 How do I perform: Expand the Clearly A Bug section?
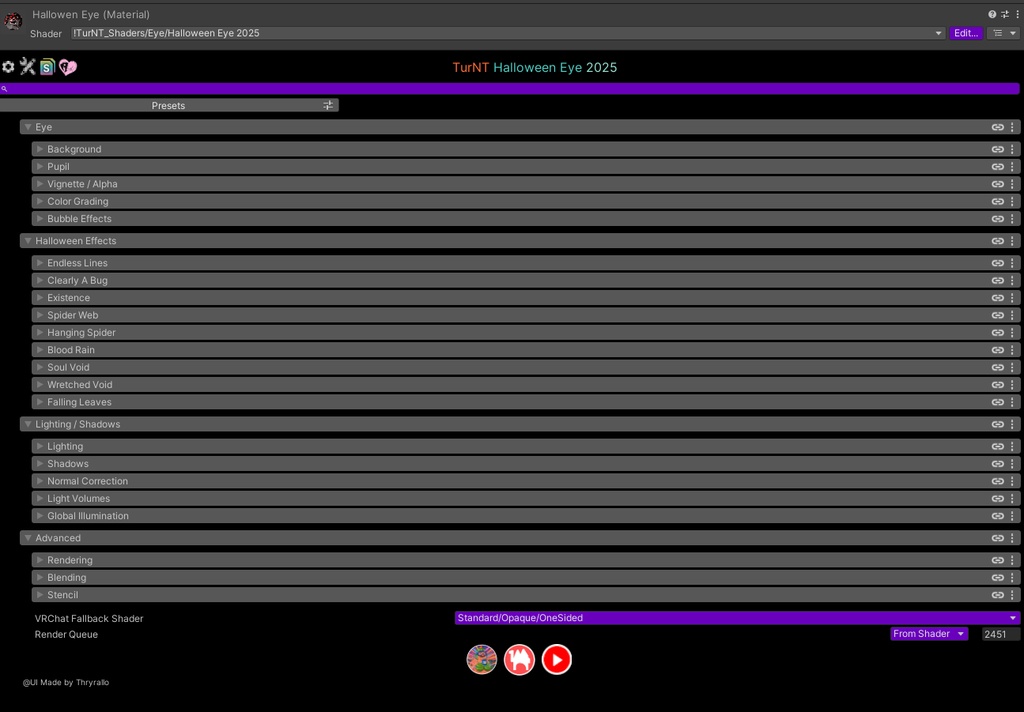coord(40,280)
